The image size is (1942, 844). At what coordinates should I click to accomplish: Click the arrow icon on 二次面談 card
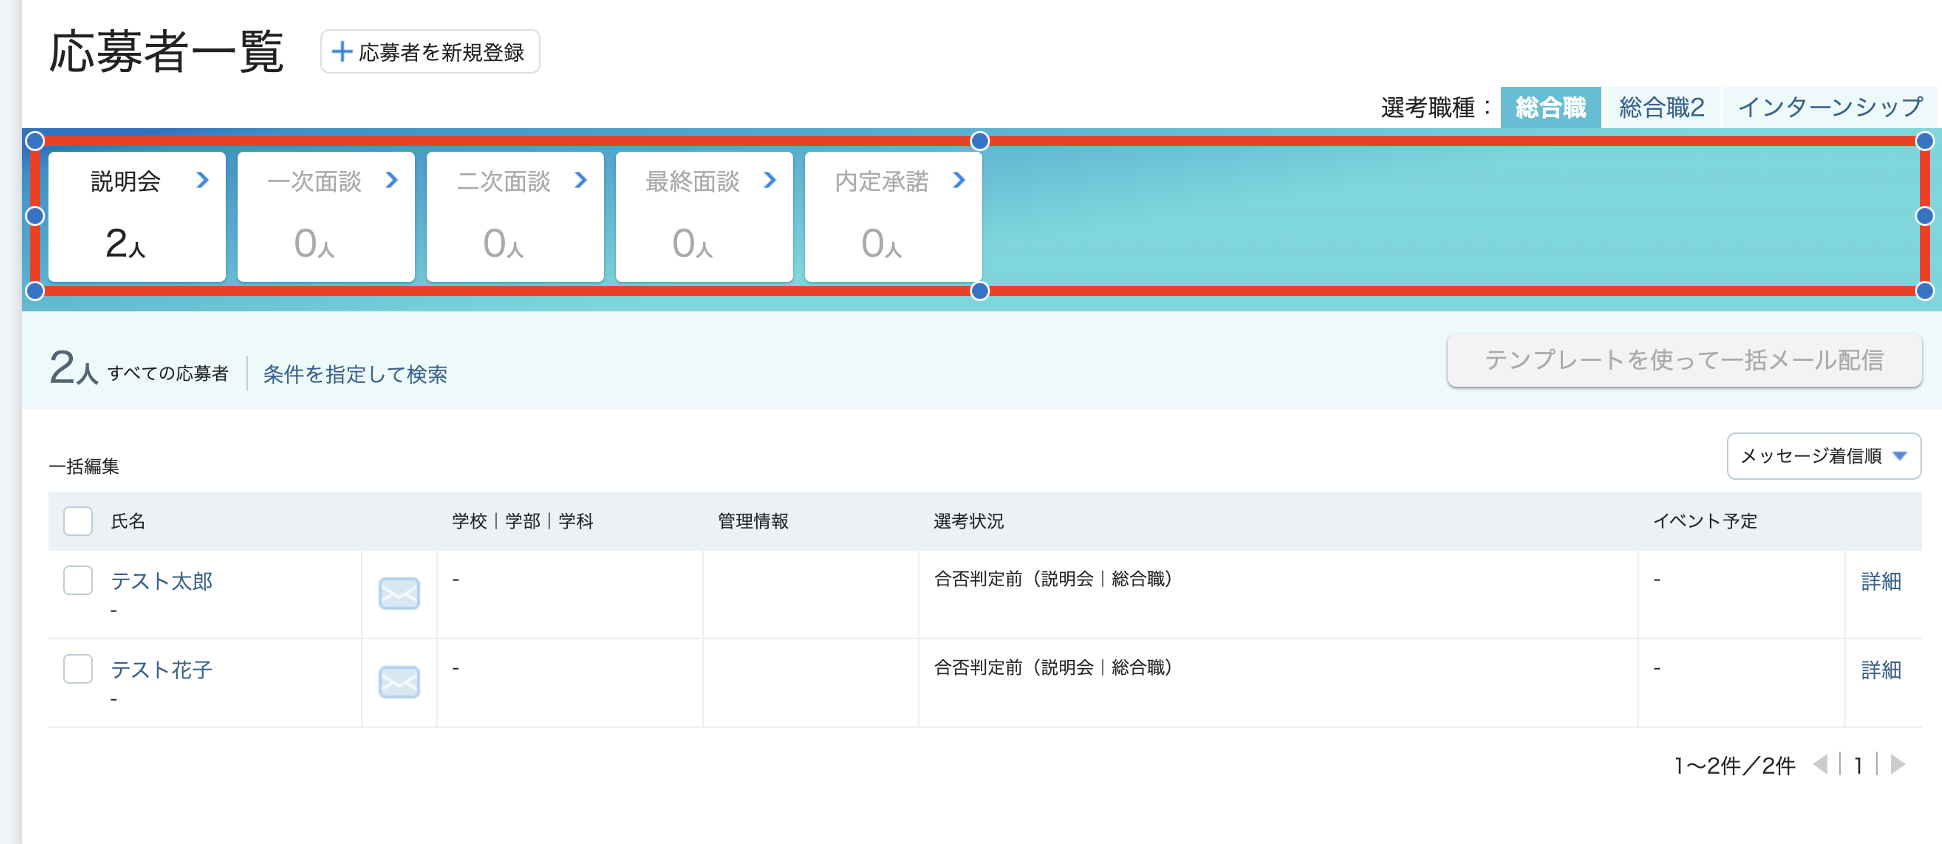tap(581, 180)
